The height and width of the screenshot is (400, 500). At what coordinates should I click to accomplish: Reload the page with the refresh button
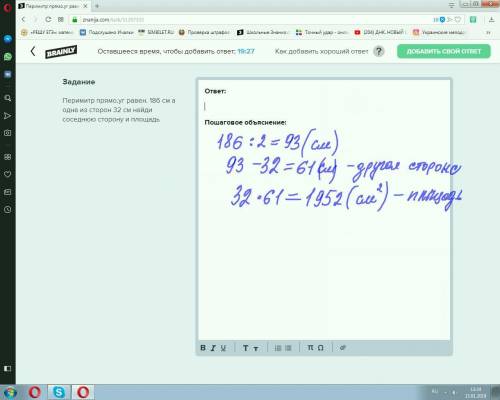pyautogui.click(x=48, y=19)
